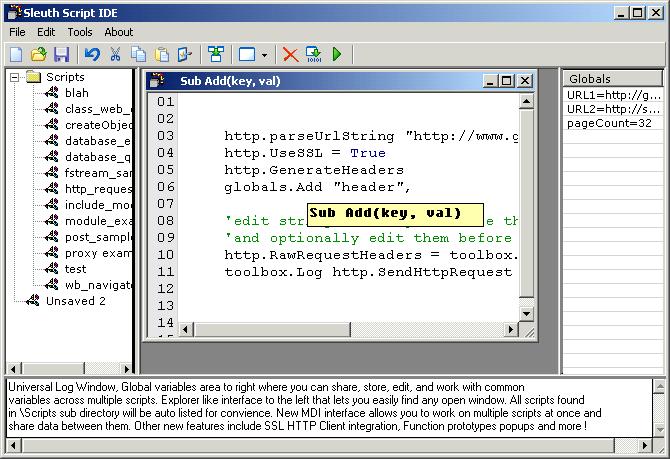Open the About menu
Image resolution: width=670 pixels, height=459 pixels.
119,32
